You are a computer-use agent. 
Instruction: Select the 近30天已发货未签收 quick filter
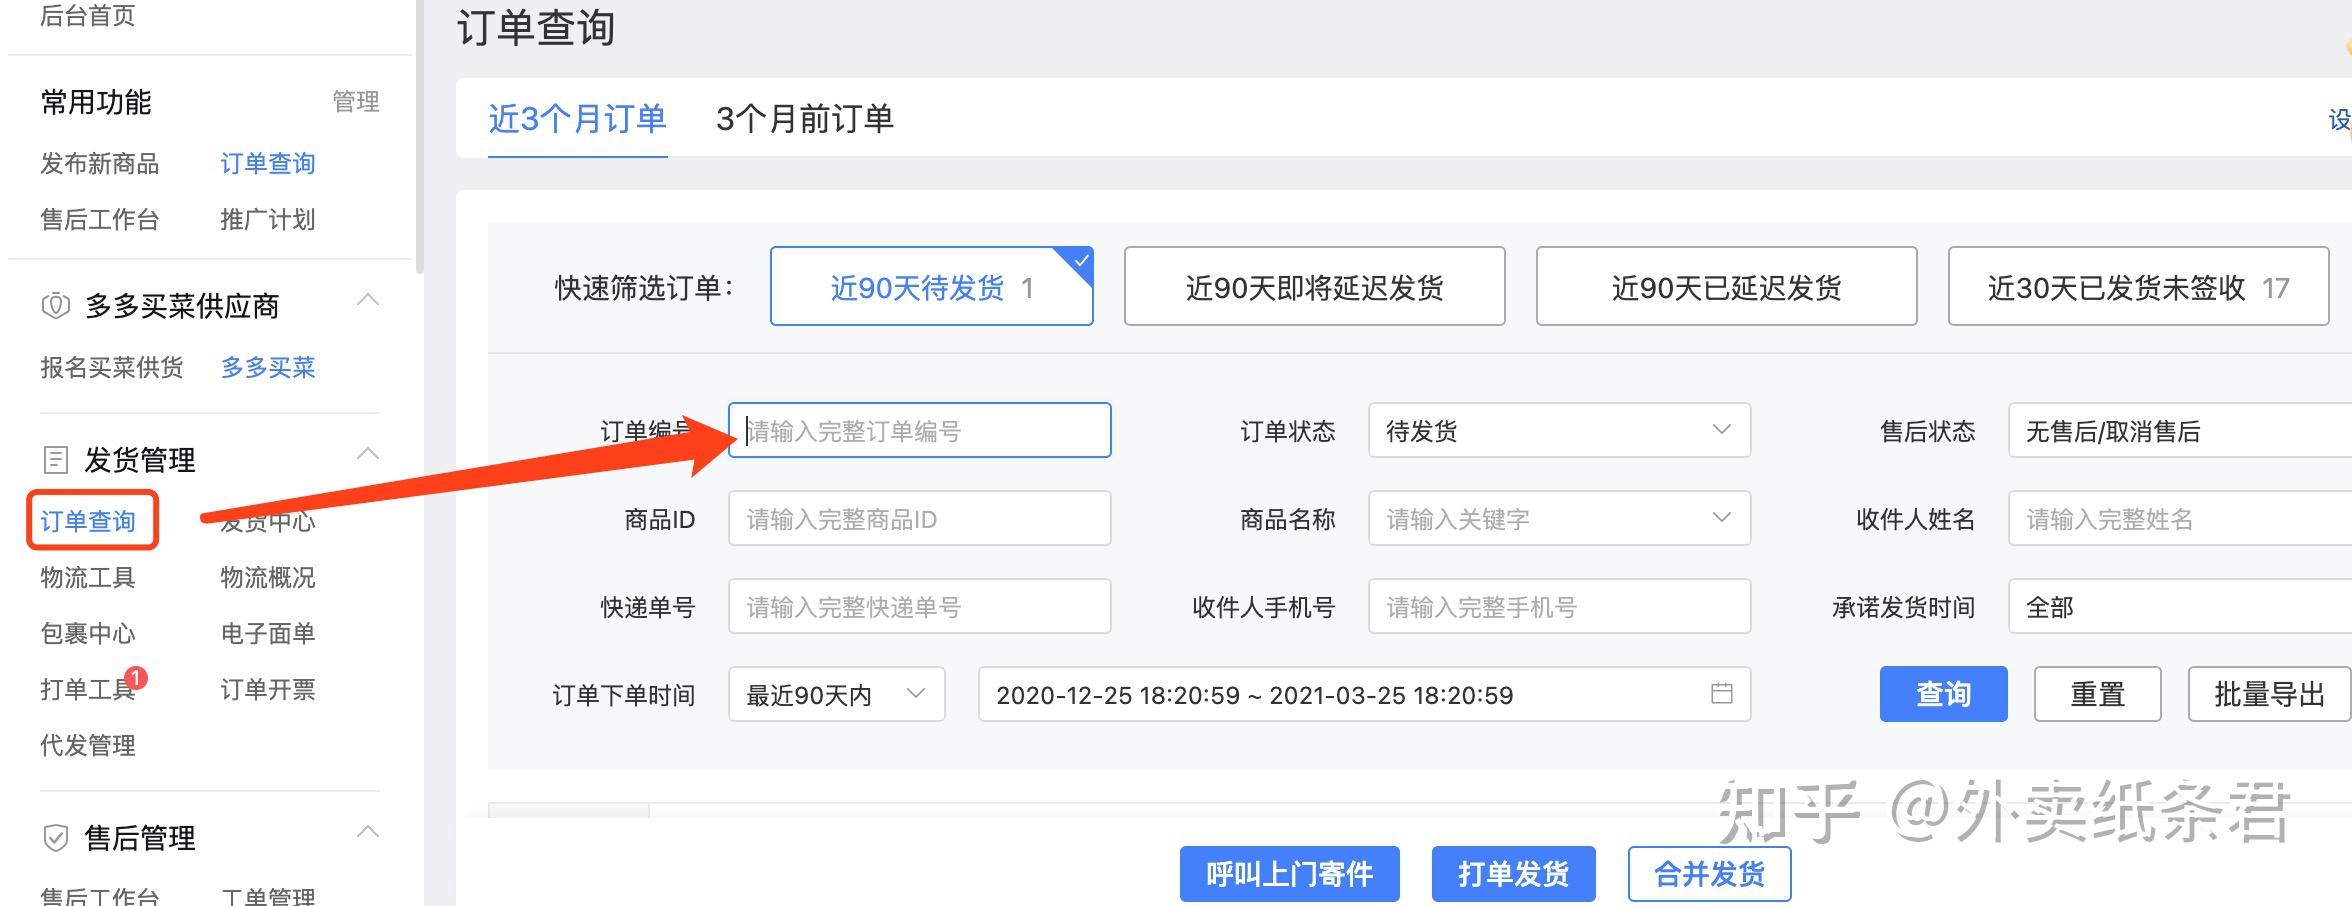(2138, 286)
